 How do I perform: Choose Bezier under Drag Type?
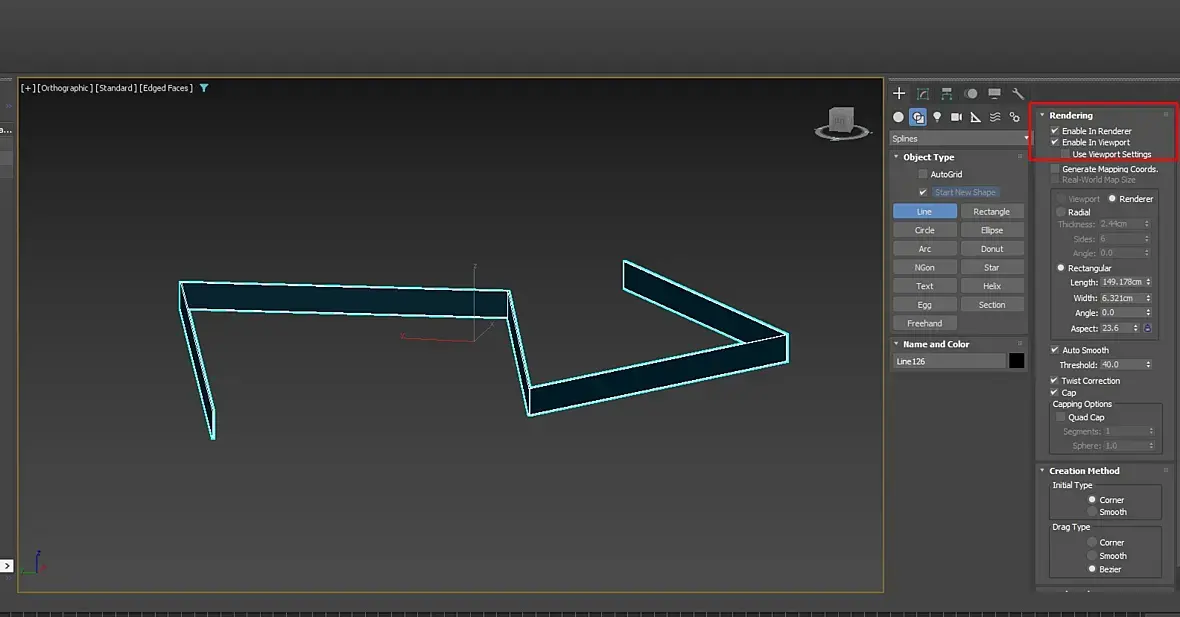pos(1092,569)
